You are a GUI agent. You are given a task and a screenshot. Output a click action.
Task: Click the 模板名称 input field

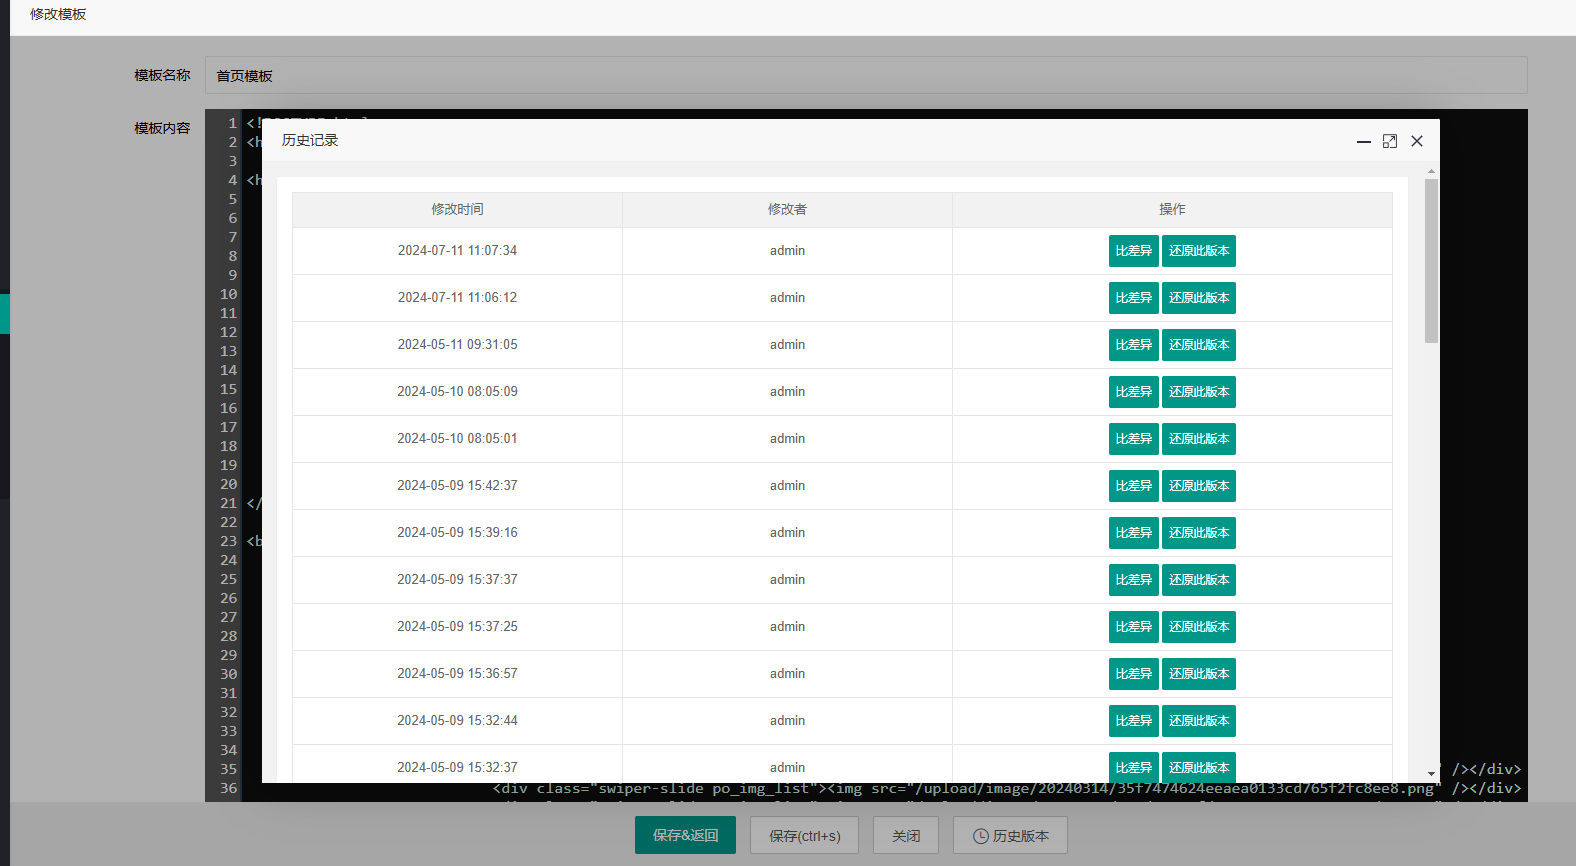coord(866,75)
